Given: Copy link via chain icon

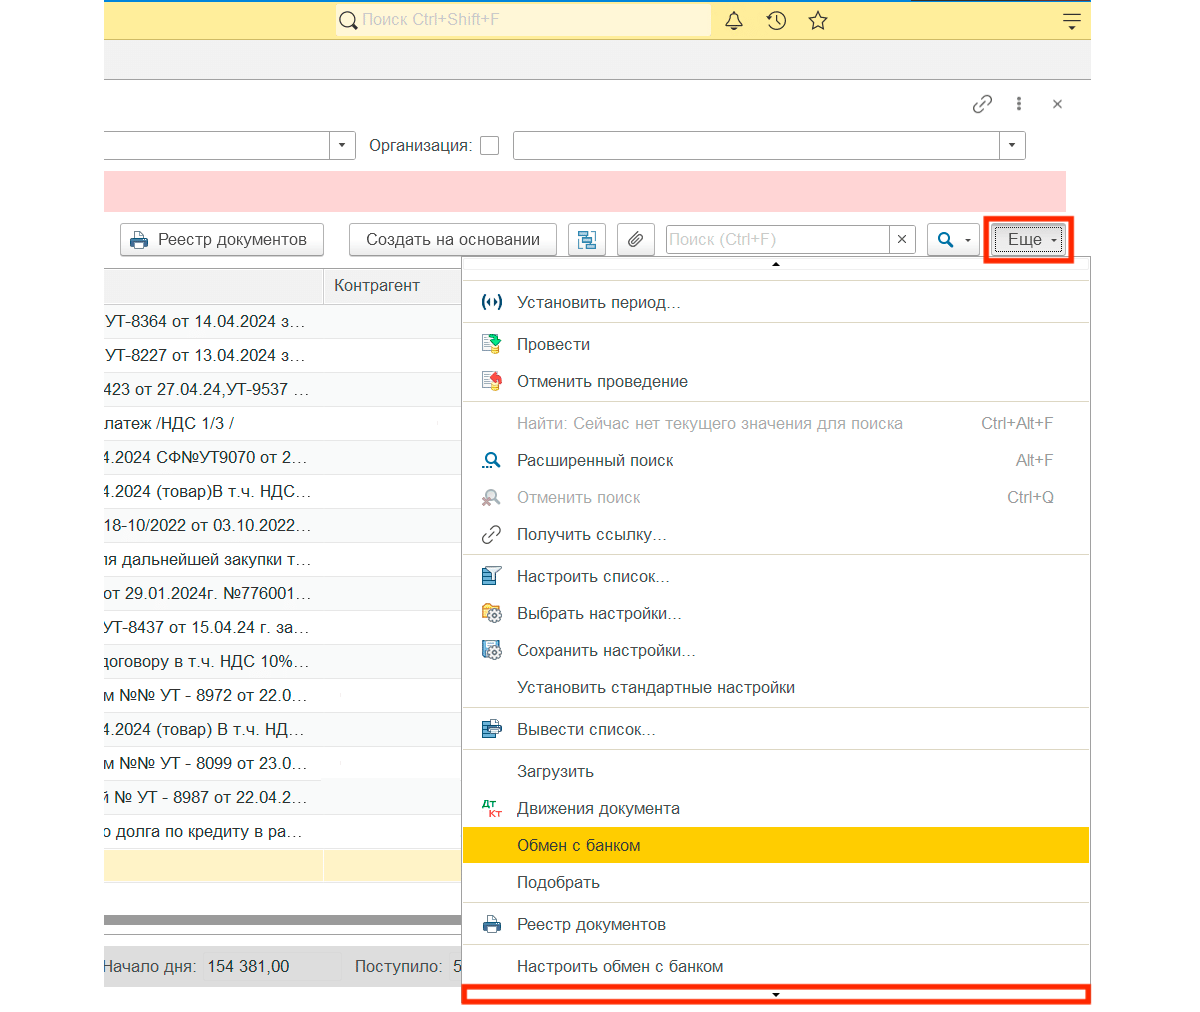Looking at the screenshot, I should [982, 104].
